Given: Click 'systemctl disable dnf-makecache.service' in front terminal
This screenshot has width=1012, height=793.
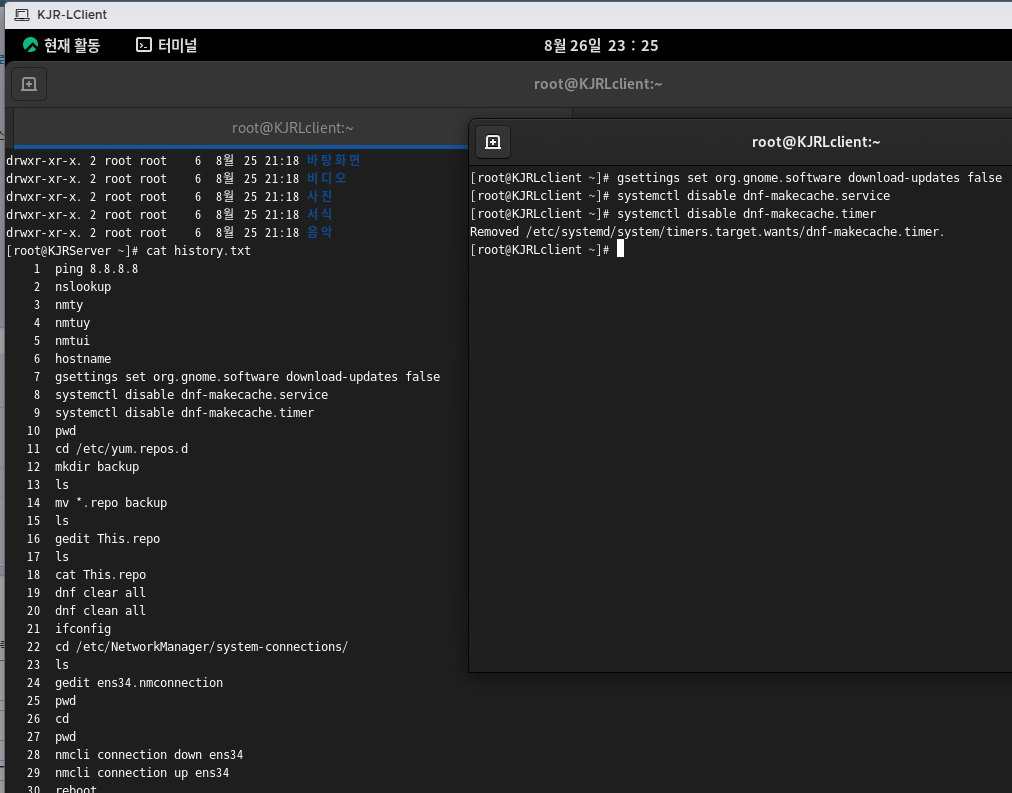Looking at the screenshot, I should click(753, 196).
